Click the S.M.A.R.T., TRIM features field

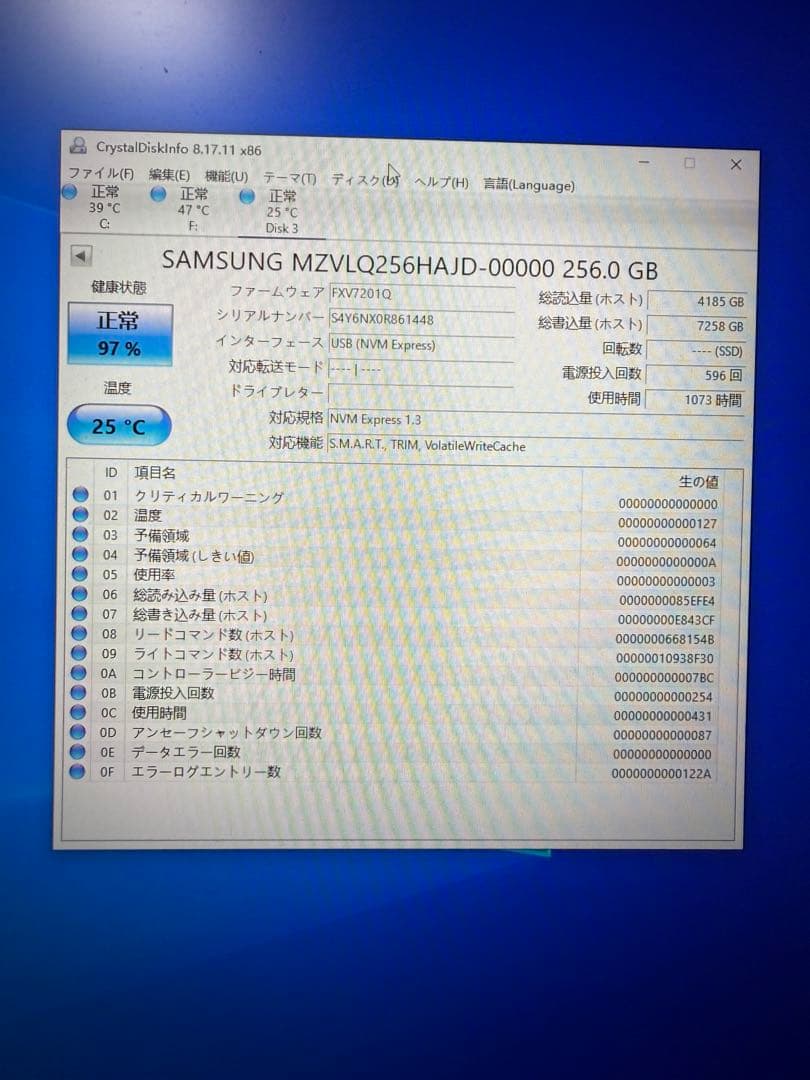click(535, 446)
